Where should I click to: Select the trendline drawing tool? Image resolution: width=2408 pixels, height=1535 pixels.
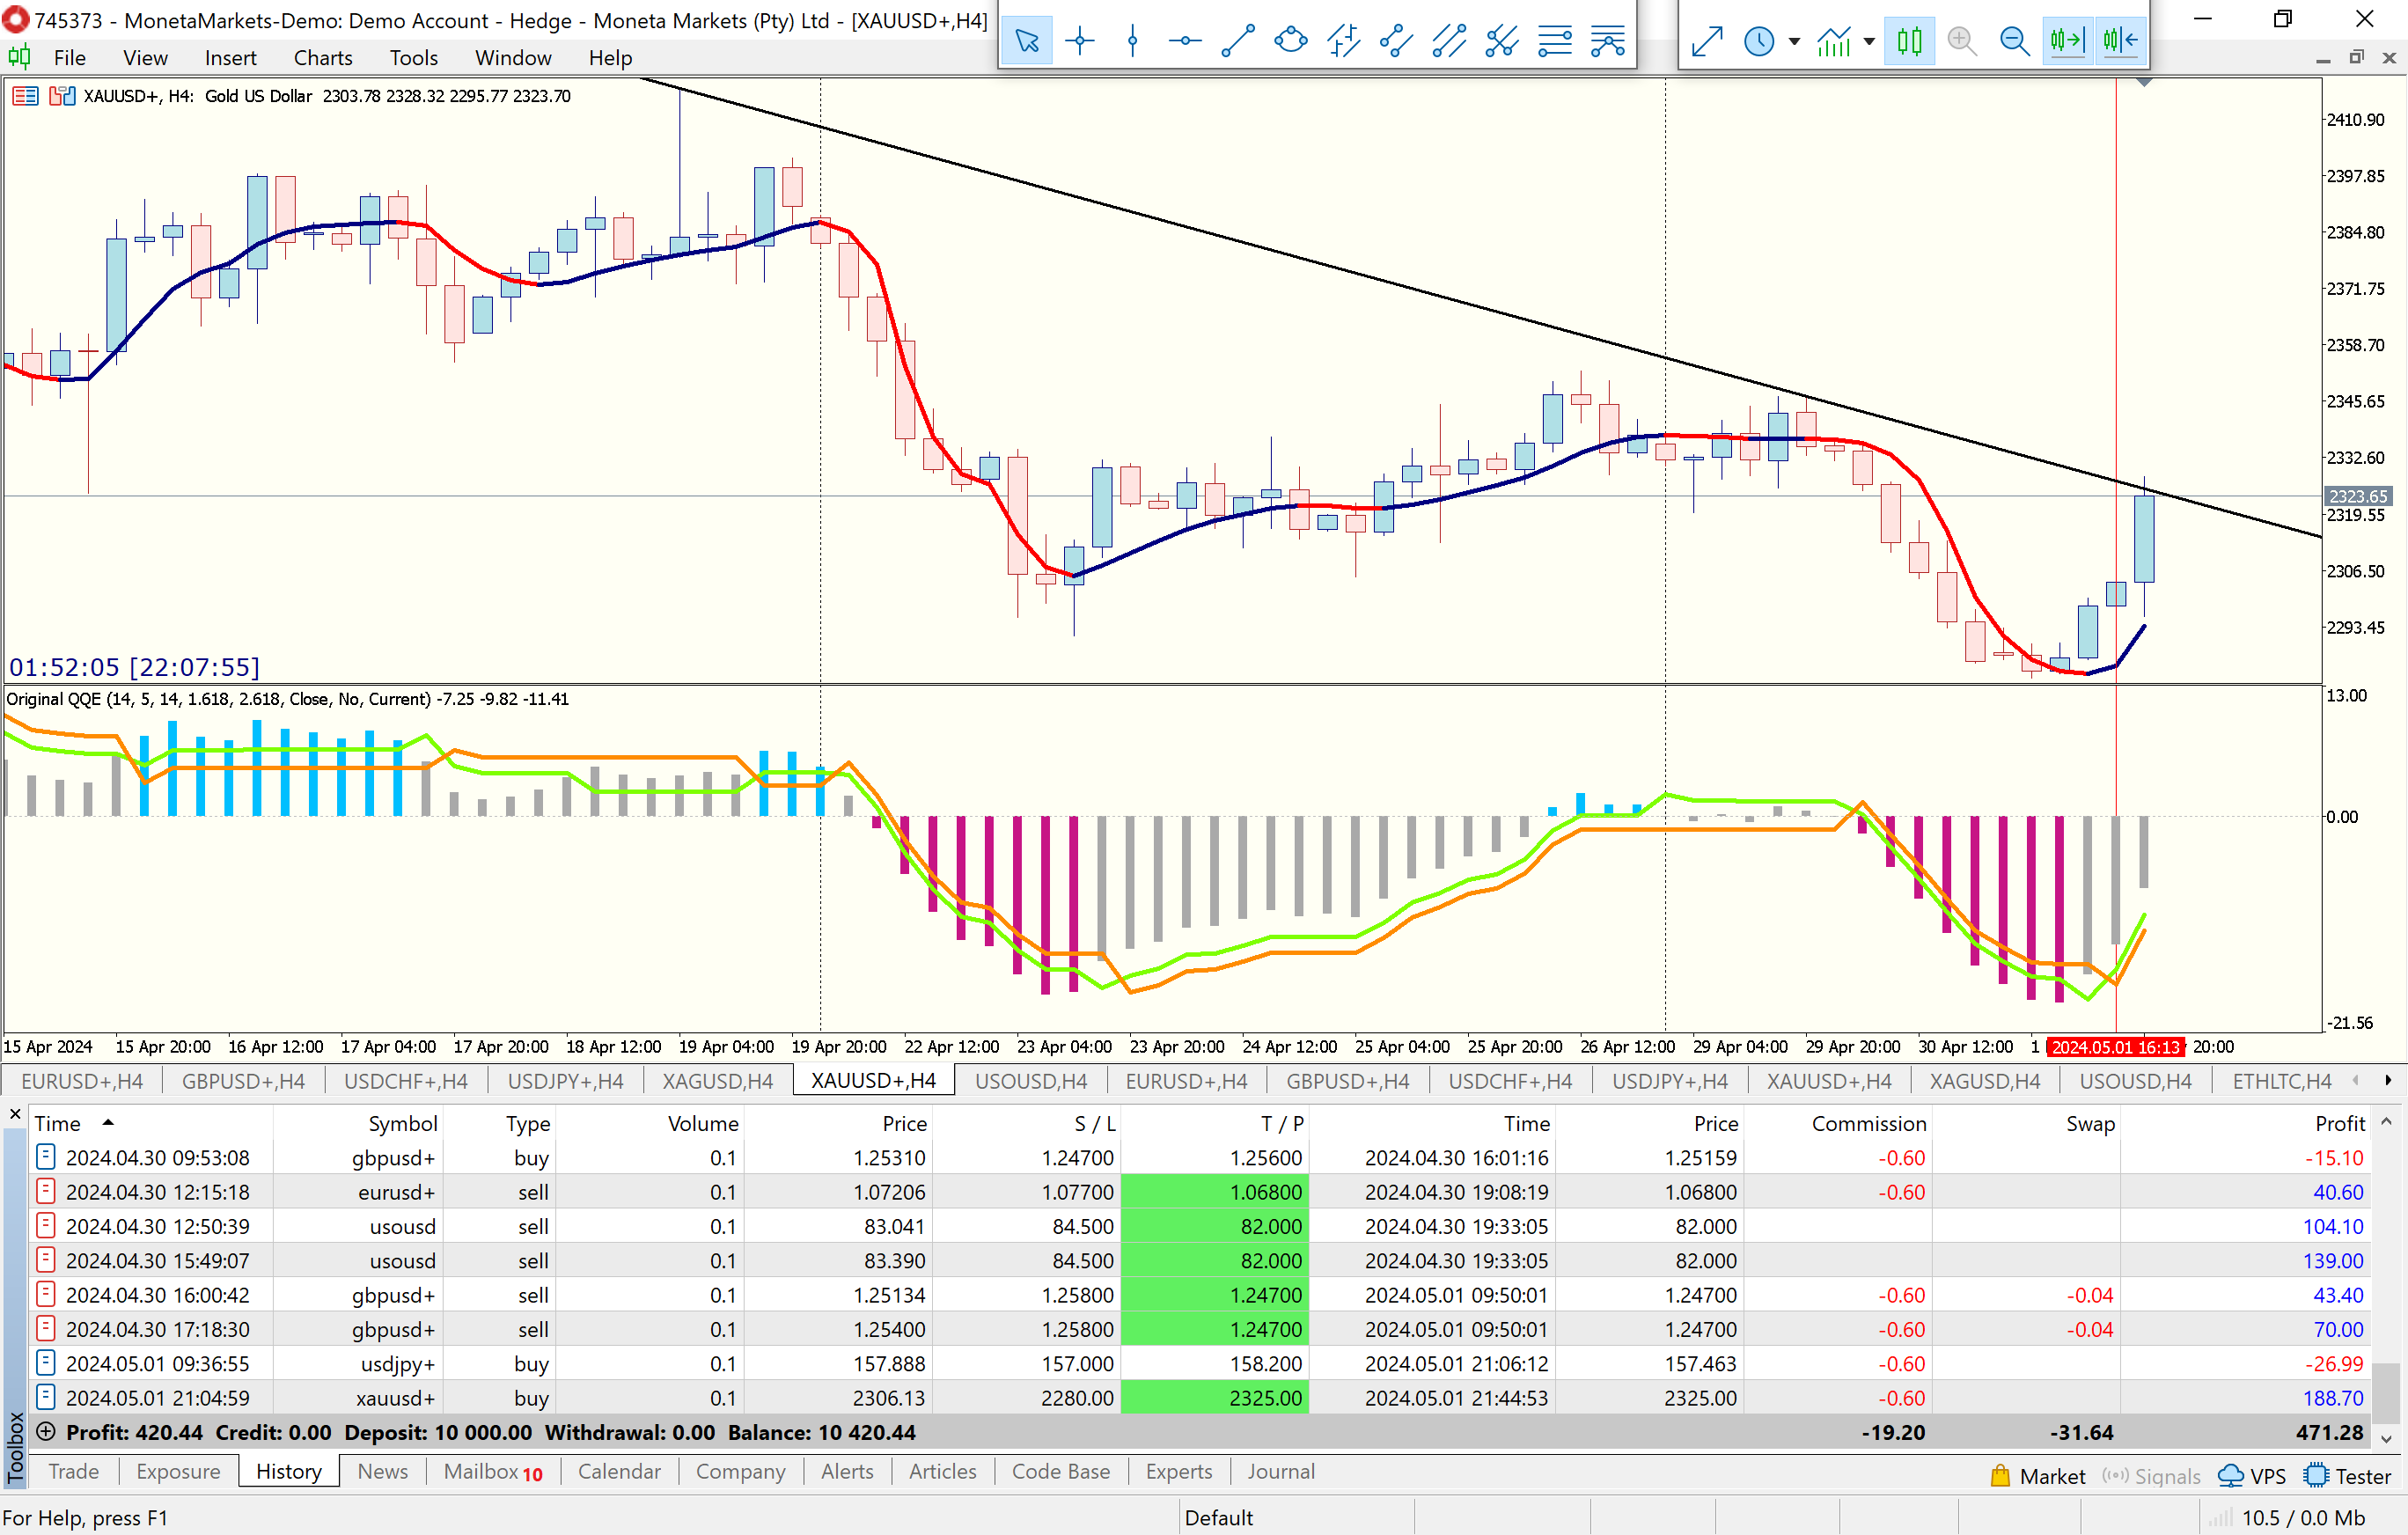click(1237, 41)
